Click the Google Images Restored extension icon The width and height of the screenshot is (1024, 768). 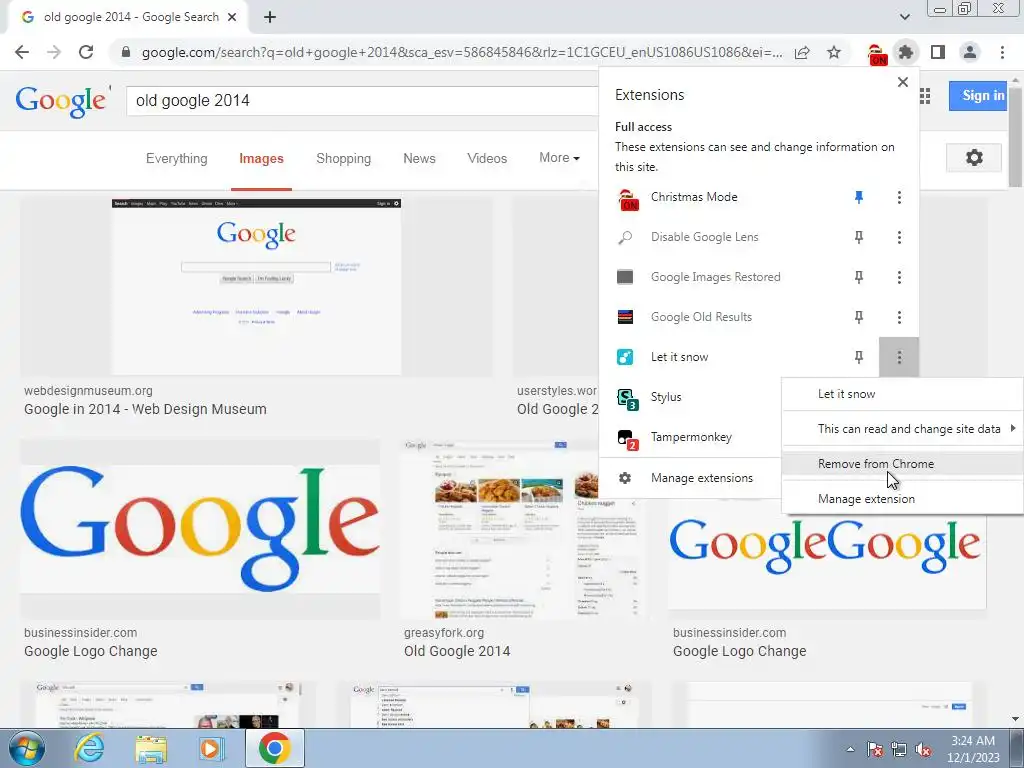click(x=625, y=277)
